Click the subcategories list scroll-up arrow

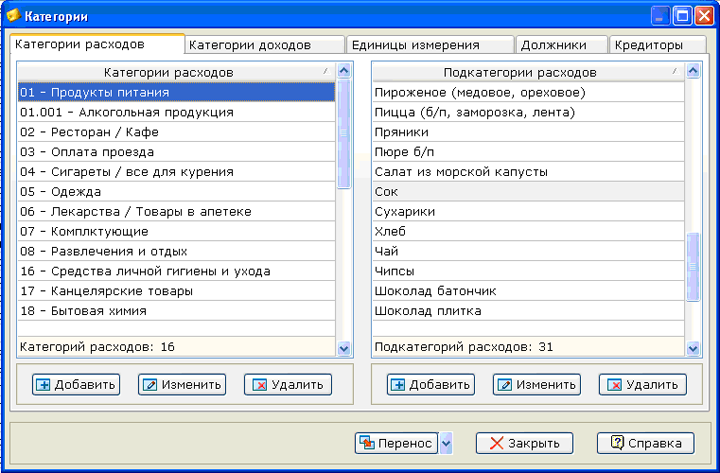693,71
